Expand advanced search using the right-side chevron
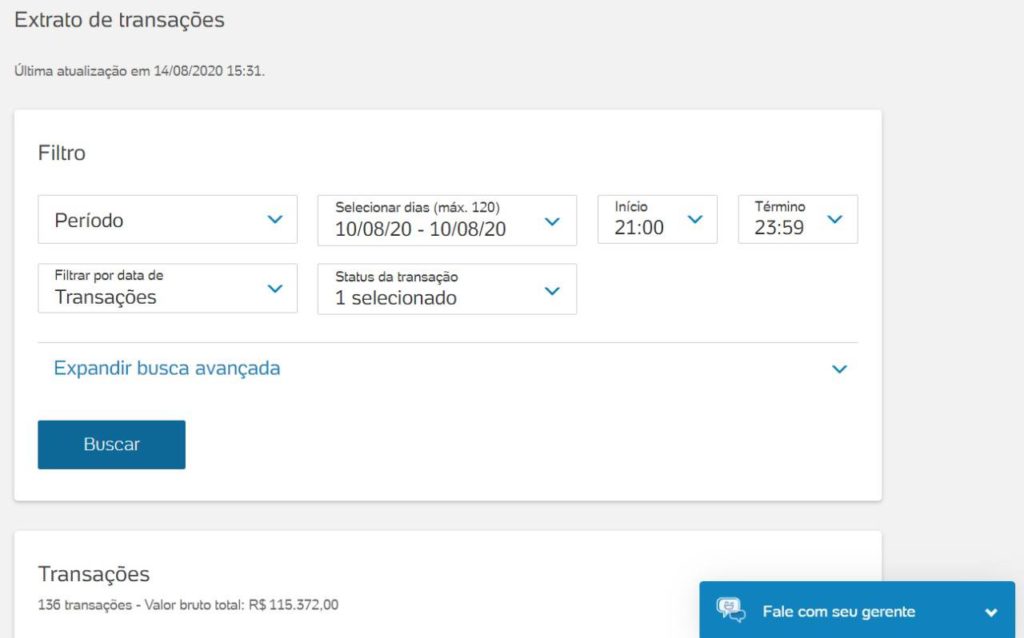1024x638 pixels. [x=839, y=369]
